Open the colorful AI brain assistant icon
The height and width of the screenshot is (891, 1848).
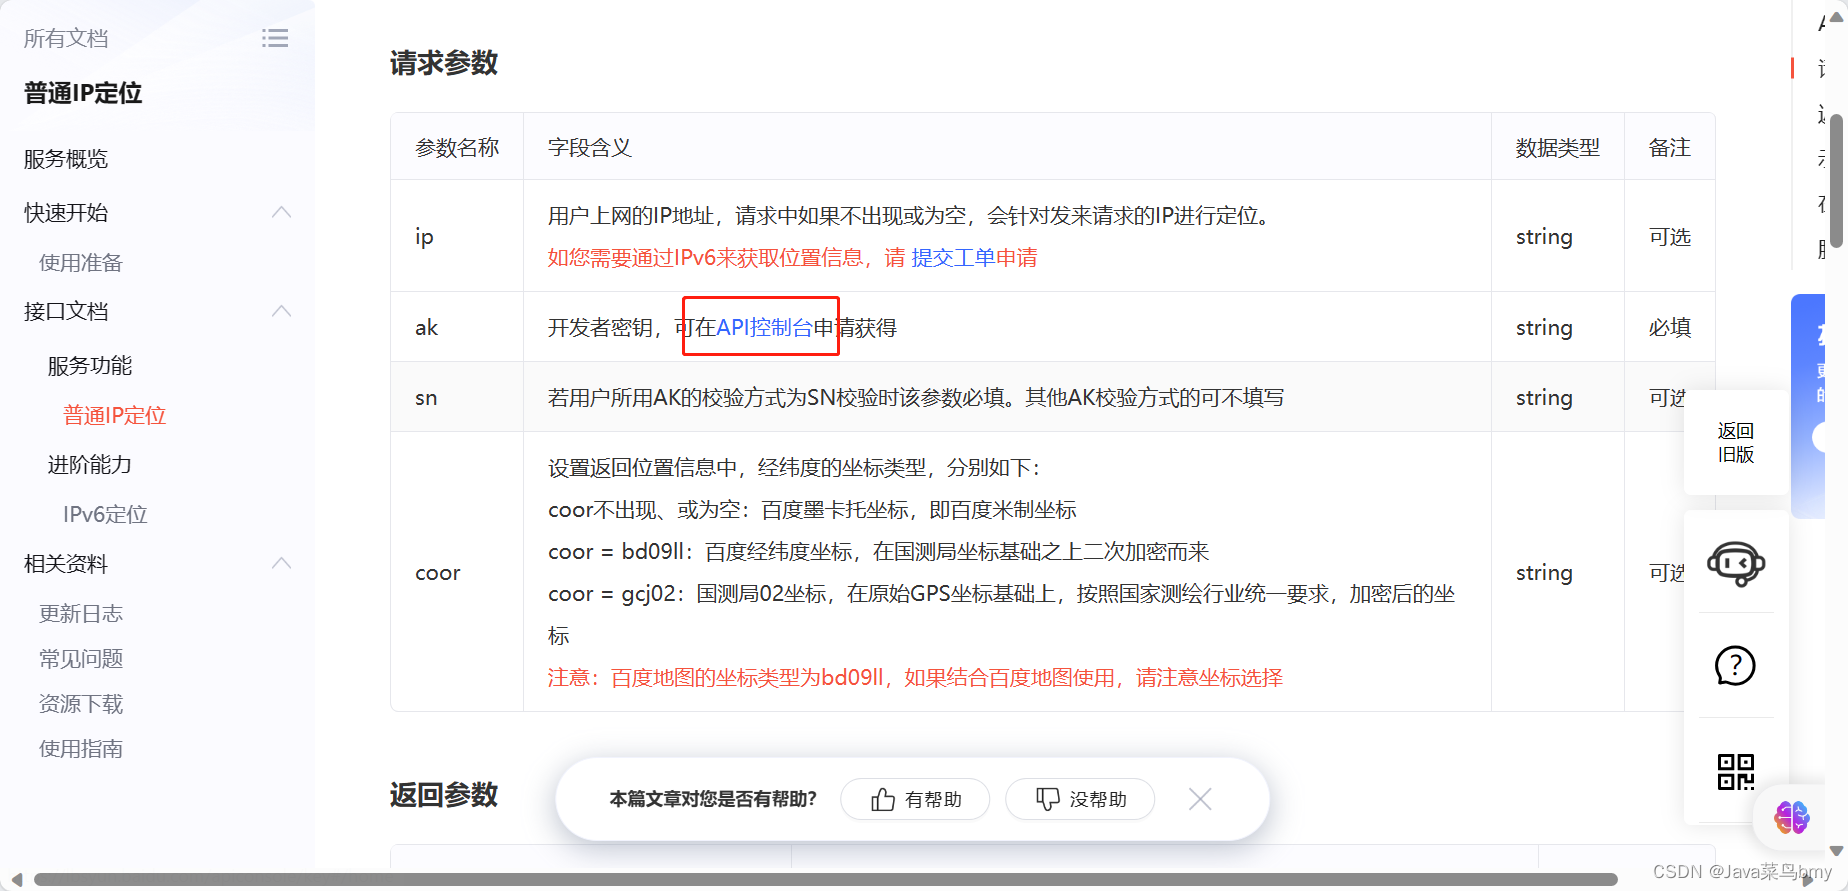coord(1792,817)
